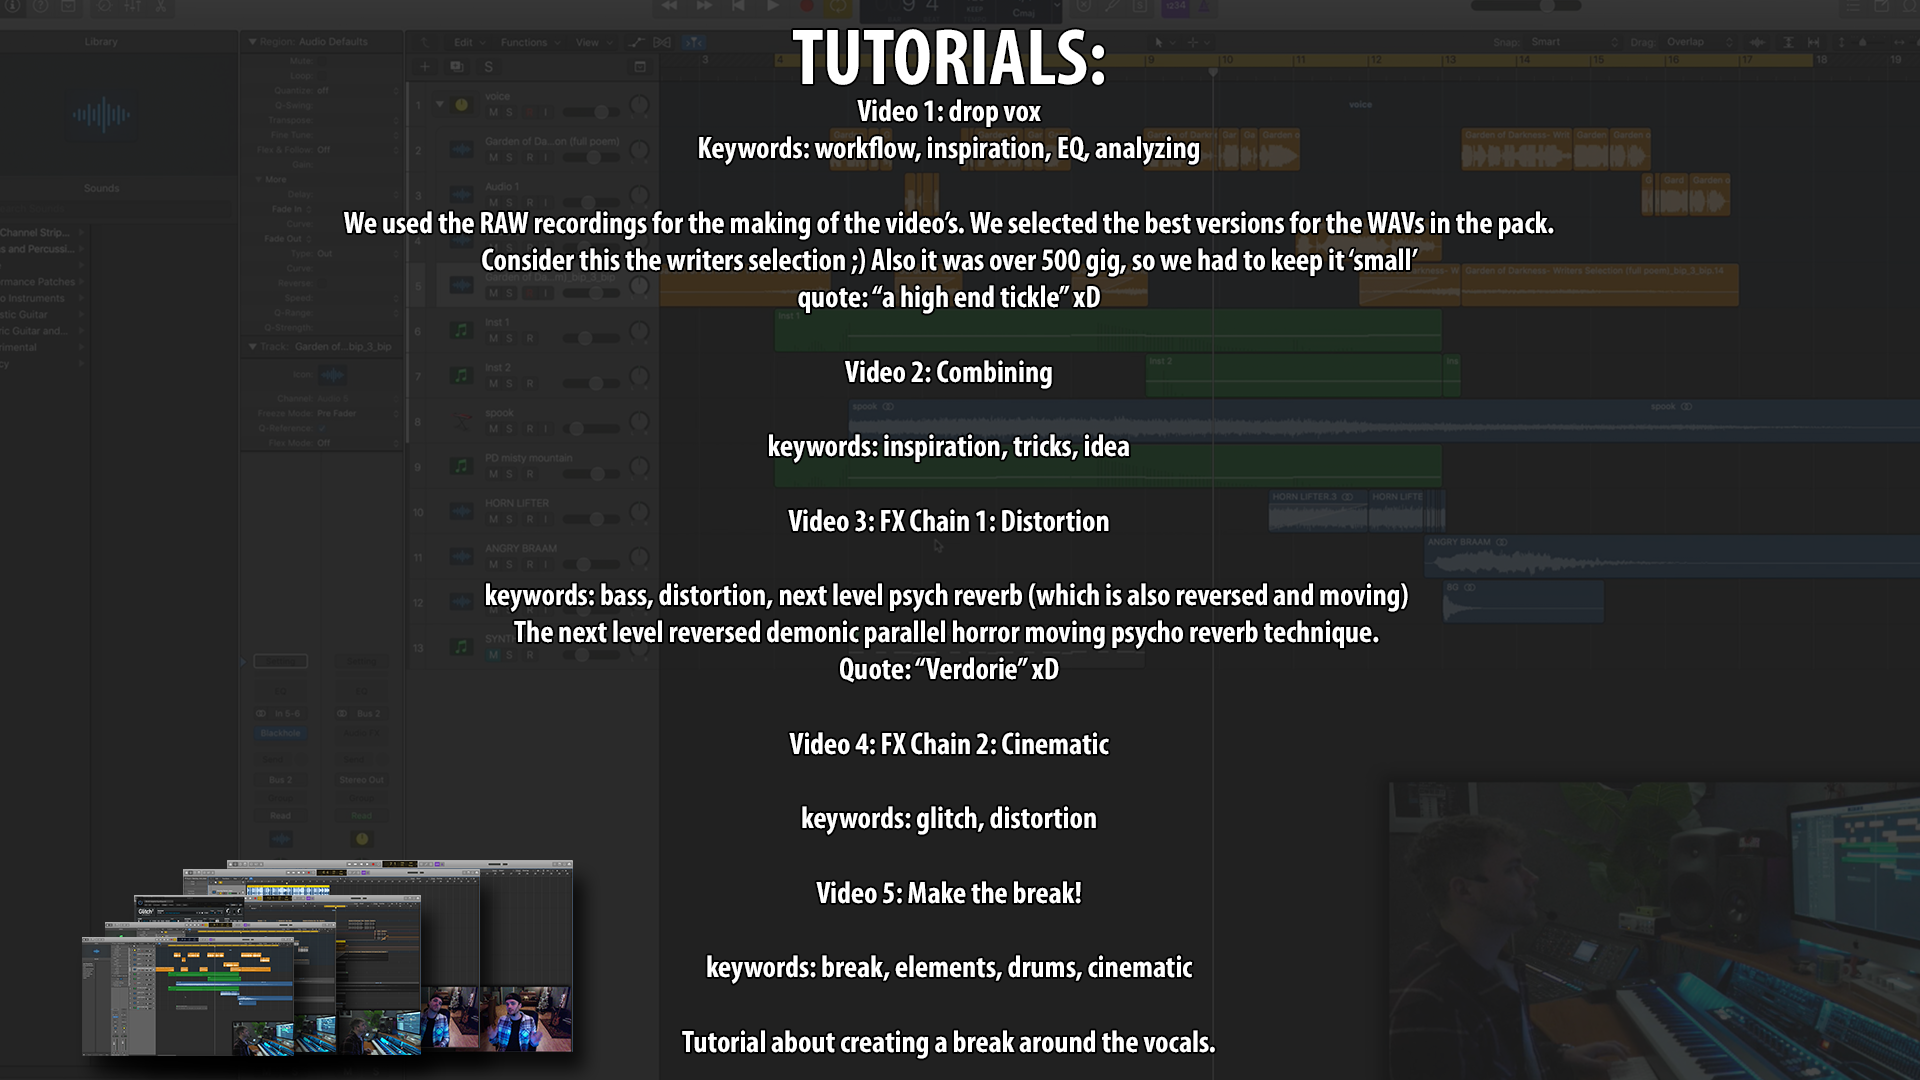The width and height of the screenshot is (1920, 1080).
Task: Open the Drag Overlap dropdown
Action: (x=1699, y=42)
